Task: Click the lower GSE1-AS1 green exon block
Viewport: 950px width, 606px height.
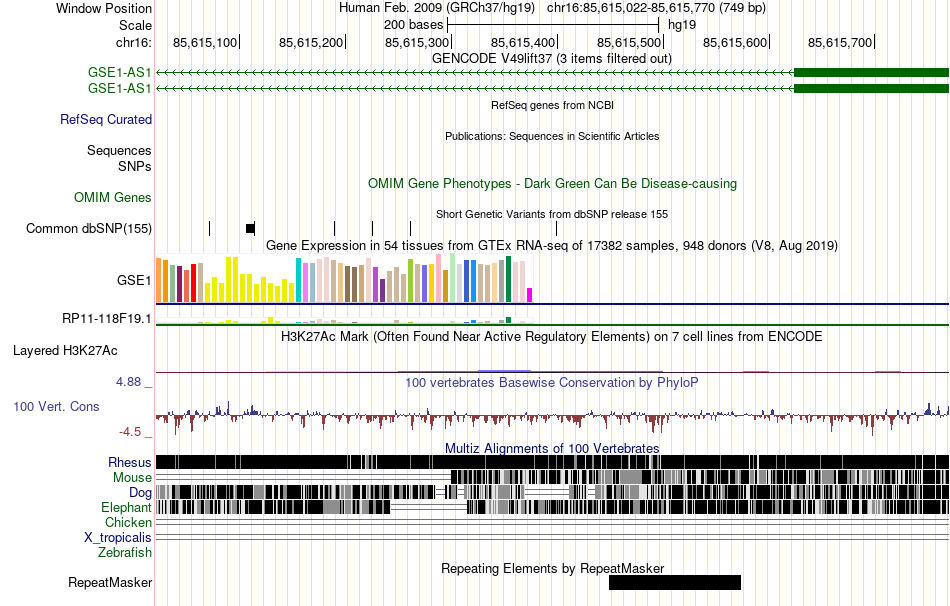Action: (x=871, y=88)
